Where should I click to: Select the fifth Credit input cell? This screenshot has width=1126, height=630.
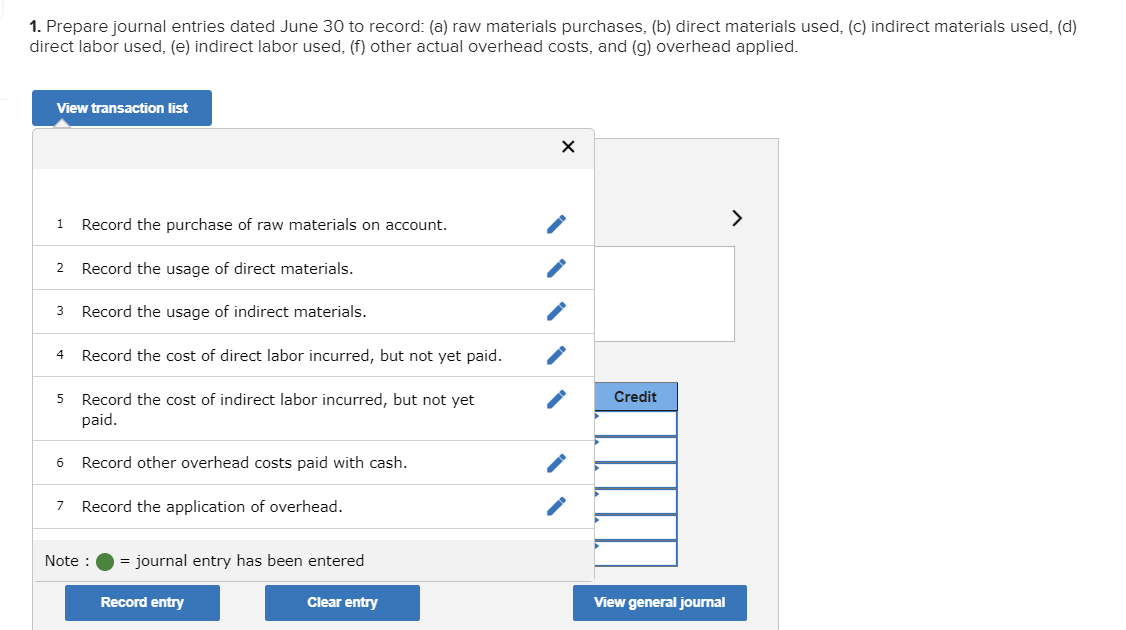coord(636,527)
